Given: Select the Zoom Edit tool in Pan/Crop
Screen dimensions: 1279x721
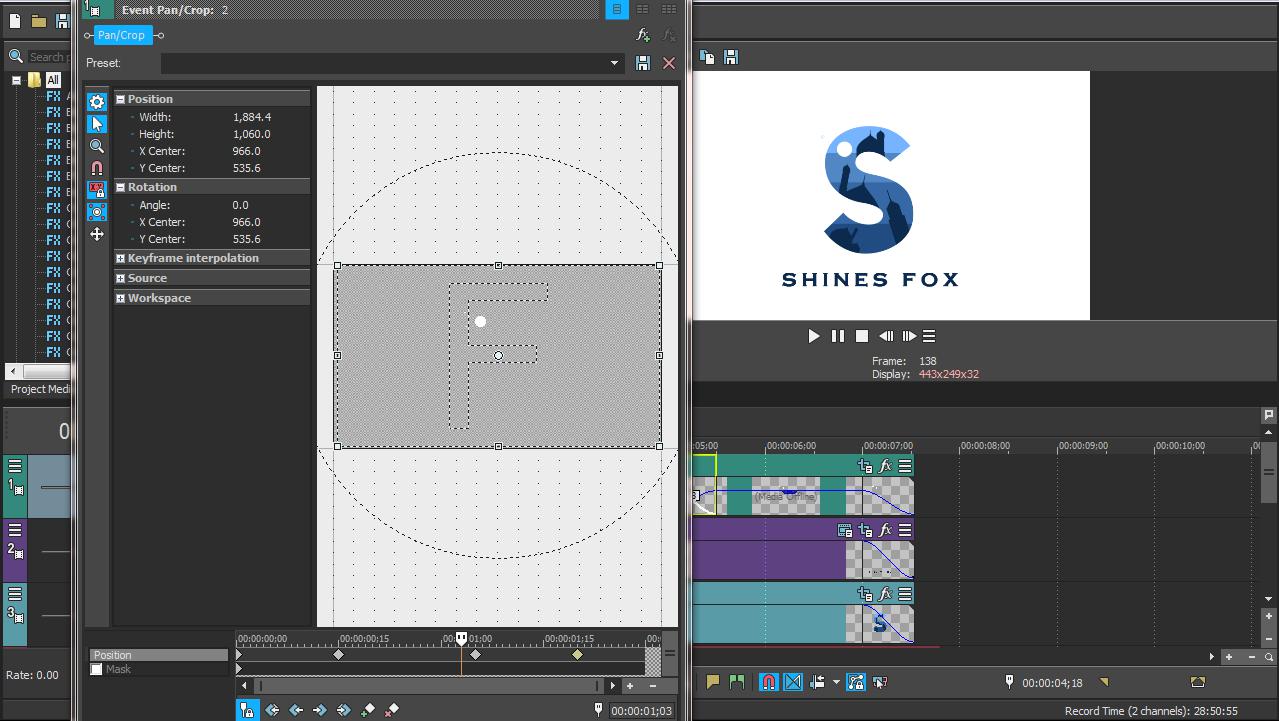Looking at the screenshot, I should point(97,145).
